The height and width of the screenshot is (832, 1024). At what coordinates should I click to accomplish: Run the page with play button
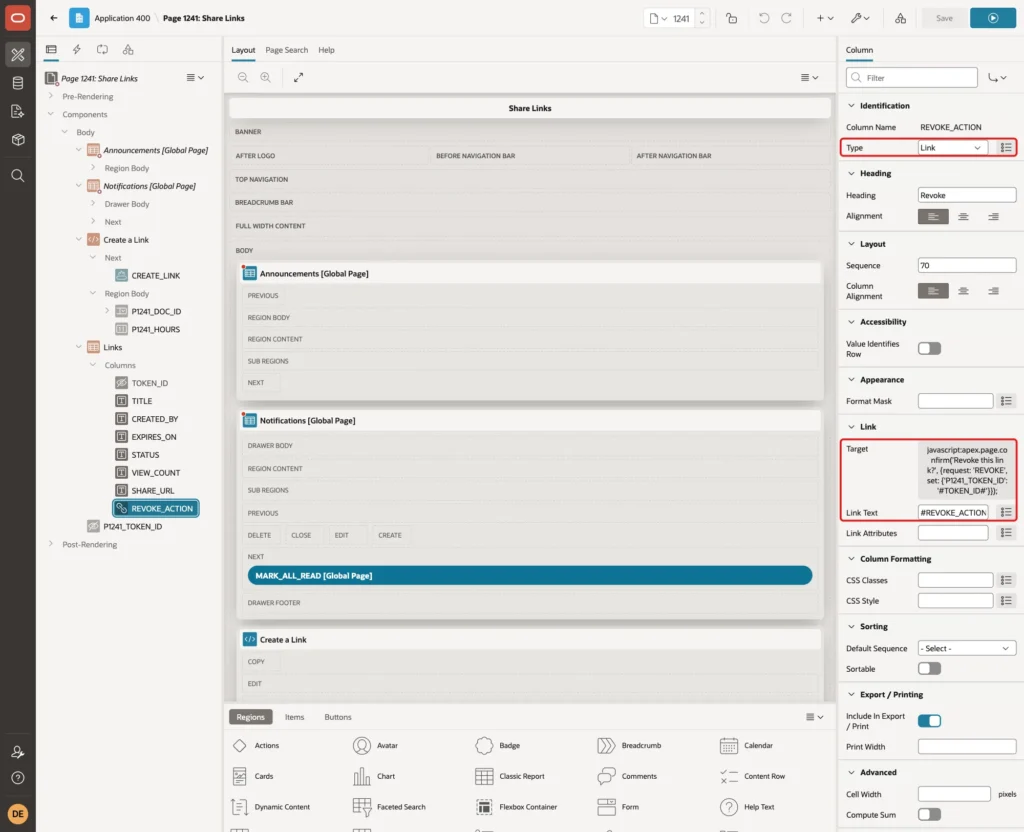993,18
